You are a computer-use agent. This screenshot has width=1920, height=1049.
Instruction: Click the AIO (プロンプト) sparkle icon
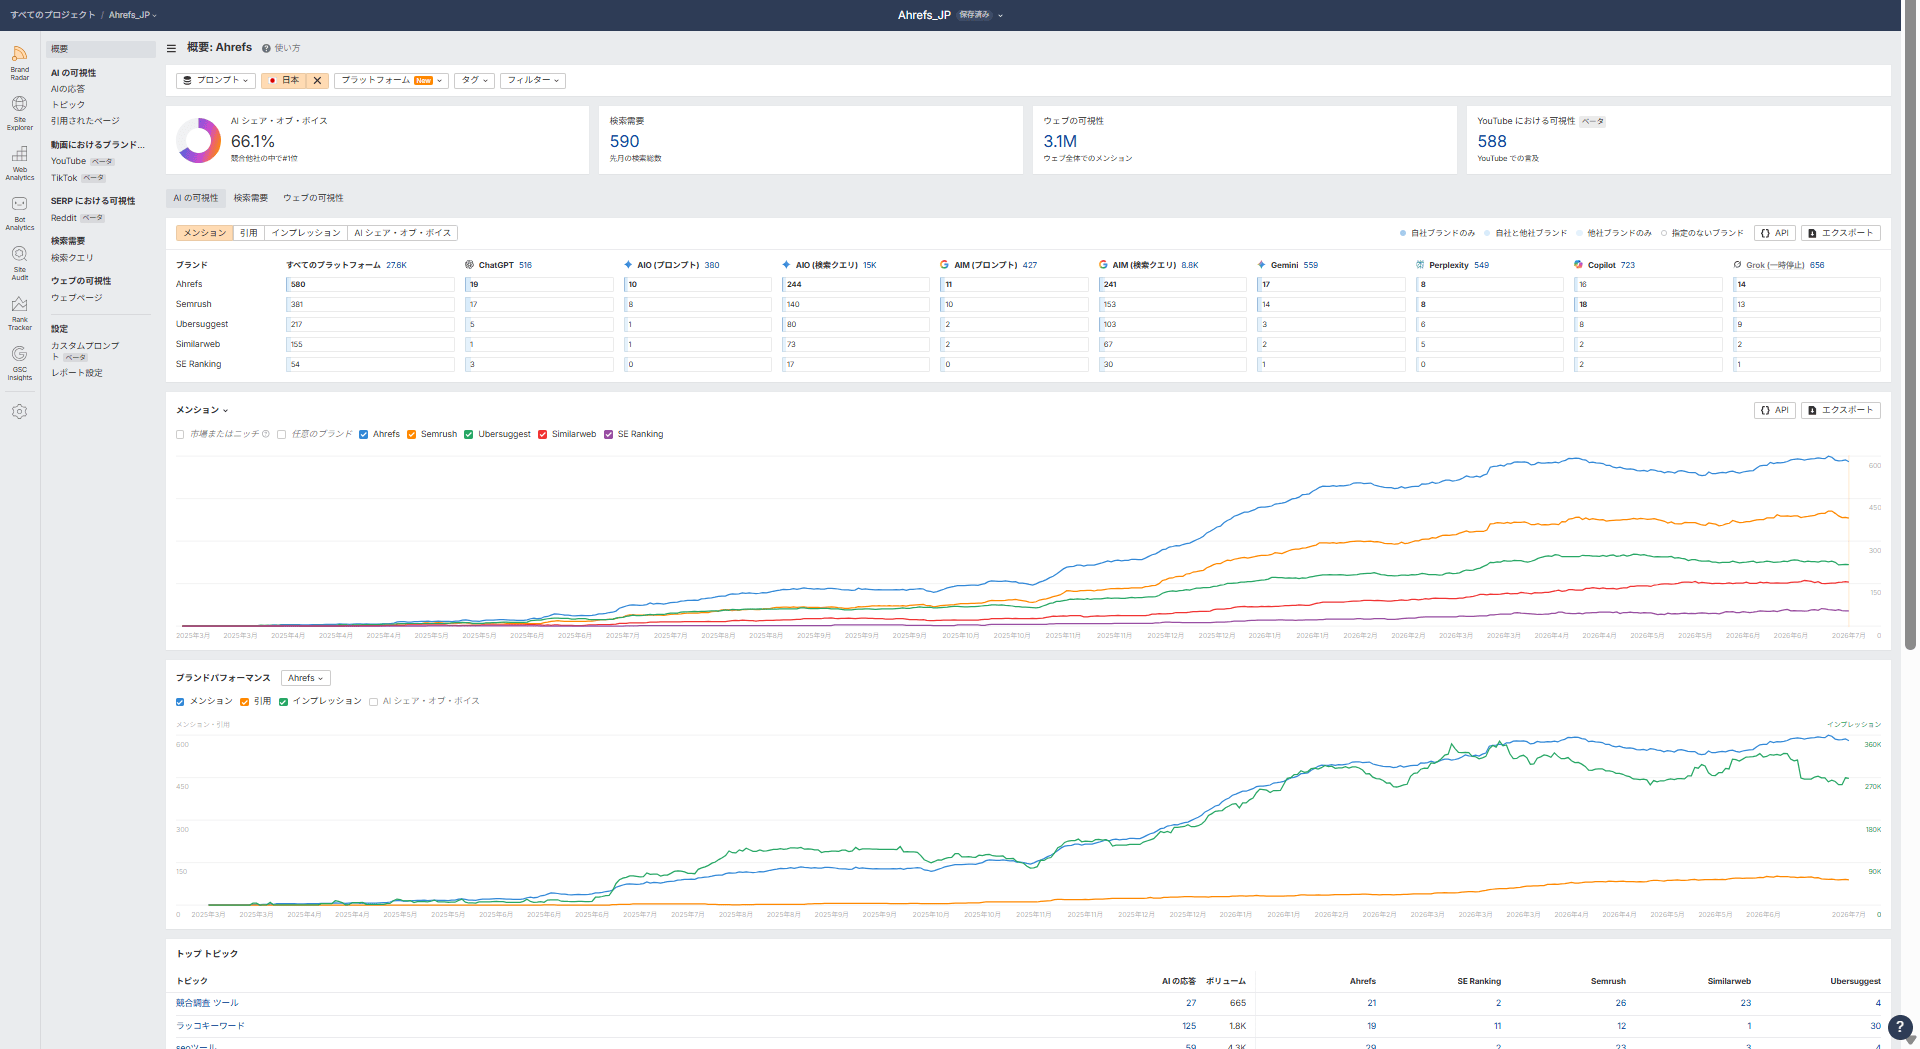tap(628, 265)
